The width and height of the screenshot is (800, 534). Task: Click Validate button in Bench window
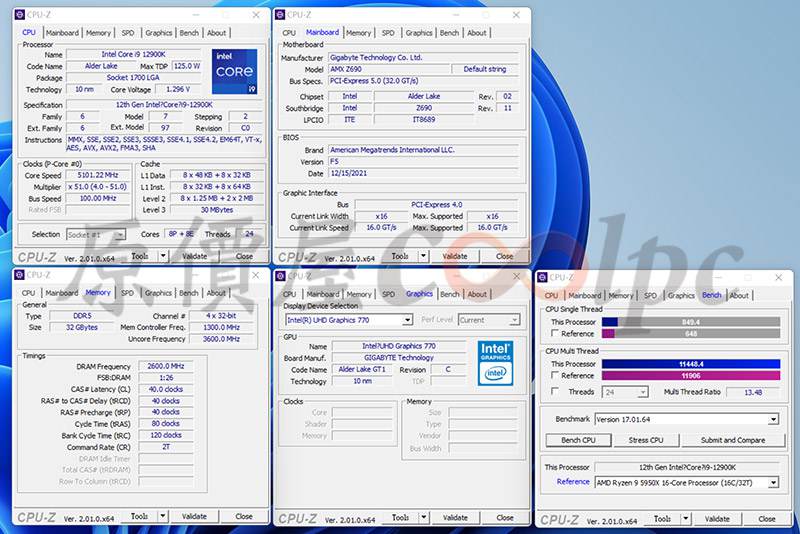717,519
